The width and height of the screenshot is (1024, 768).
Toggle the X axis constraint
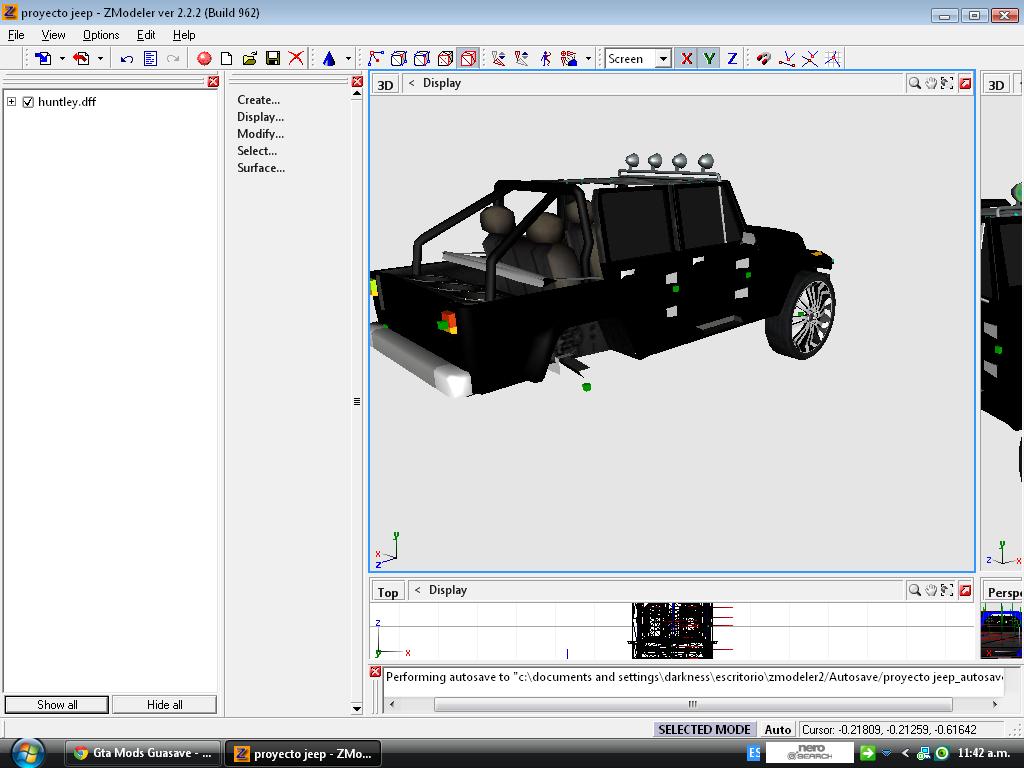[686, 59]
